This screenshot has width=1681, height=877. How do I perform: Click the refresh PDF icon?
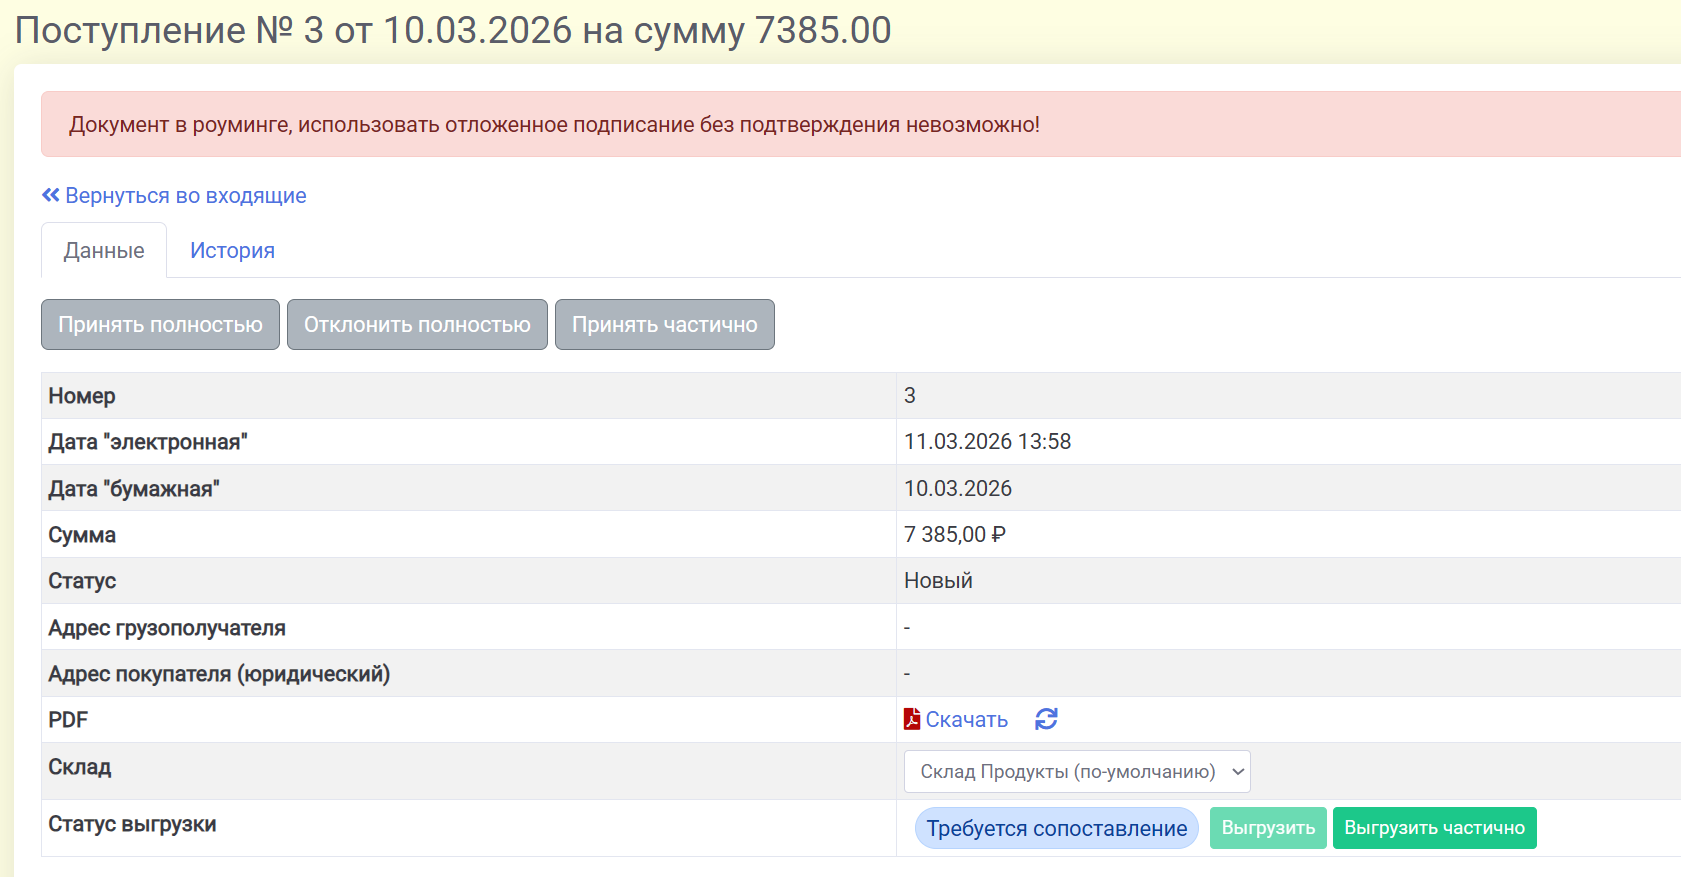(x=1046, y=719)
